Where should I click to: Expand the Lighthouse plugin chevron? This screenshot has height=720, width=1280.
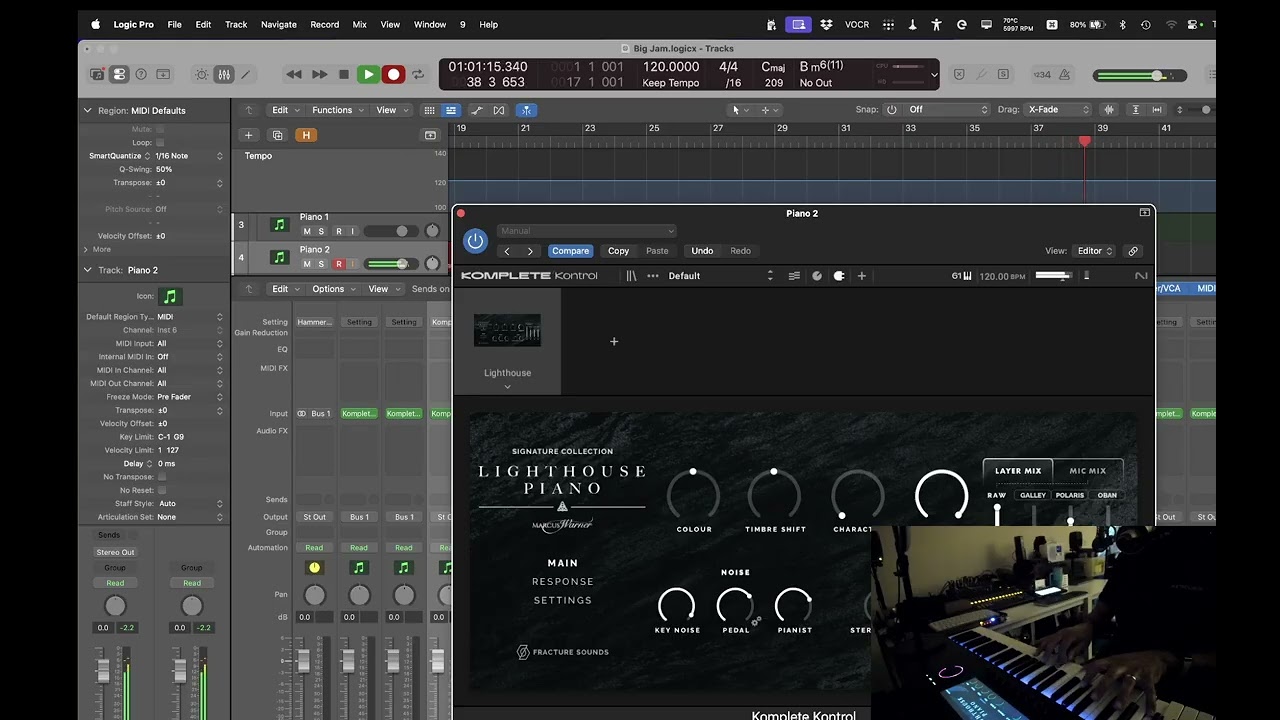(x=507, y=387)
